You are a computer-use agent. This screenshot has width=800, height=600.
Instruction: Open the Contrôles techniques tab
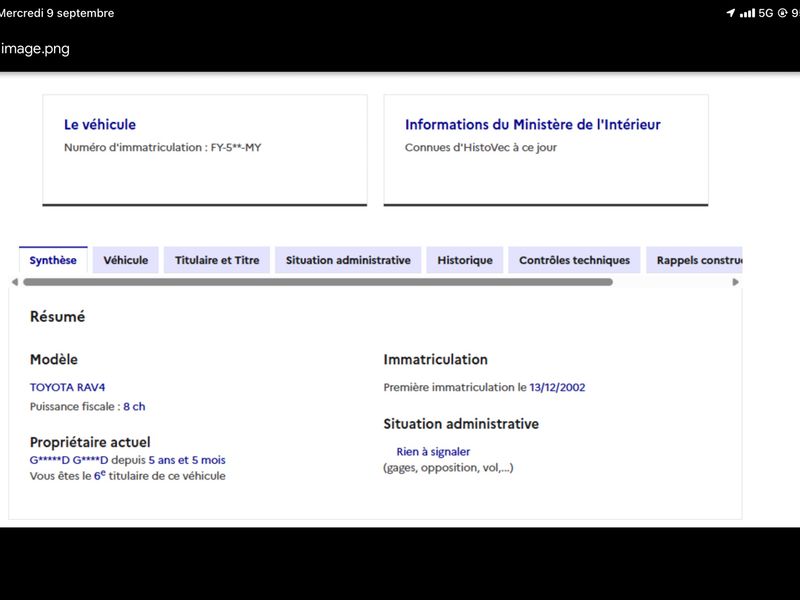point(574,260)
